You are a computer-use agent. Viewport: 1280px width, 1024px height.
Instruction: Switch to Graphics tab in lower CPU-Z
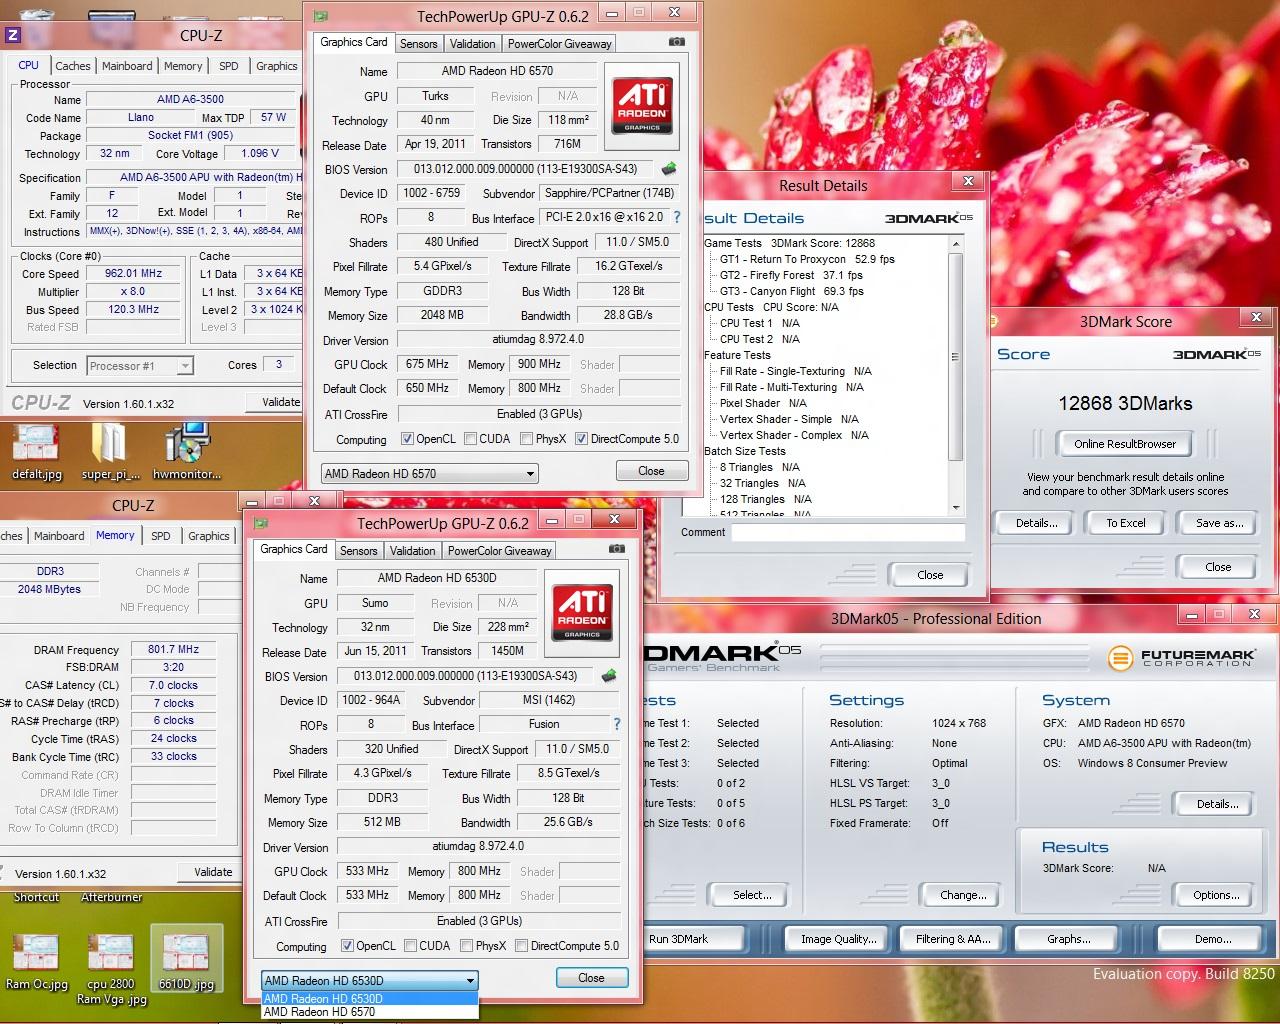[209, 536]
